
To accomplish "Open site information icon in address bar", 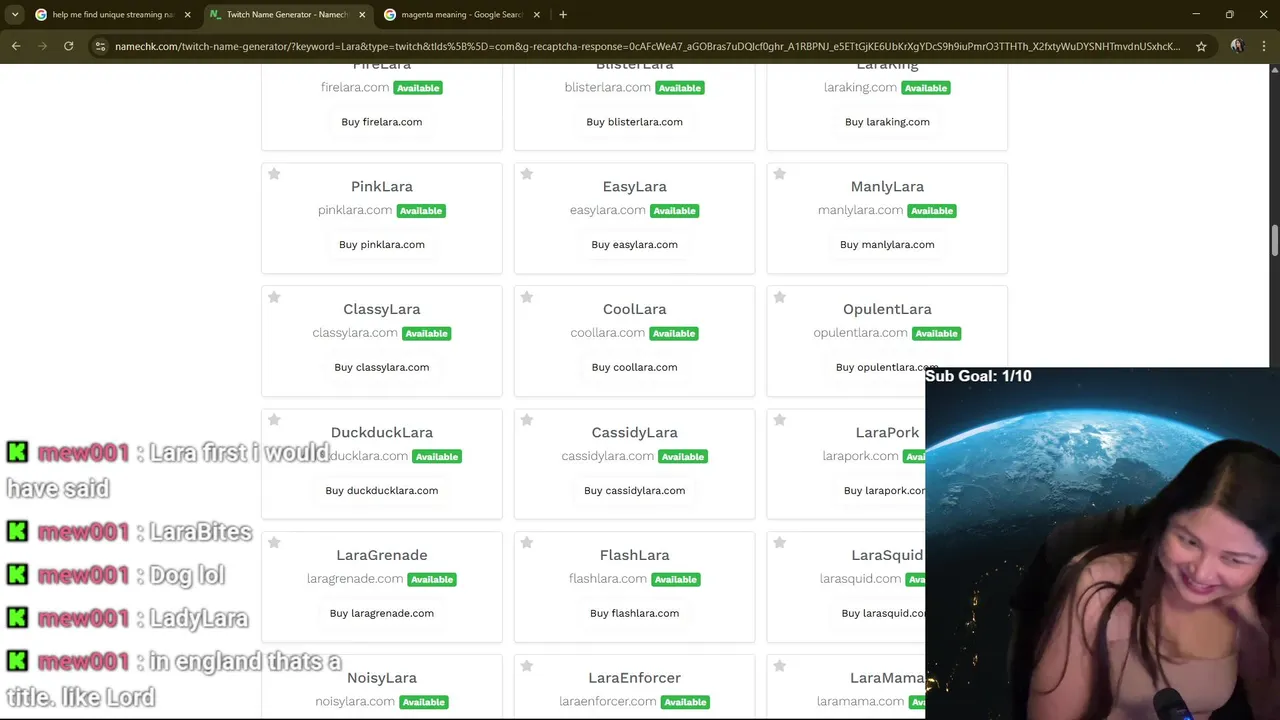I will pyautogui.click(x=100, y=46).
